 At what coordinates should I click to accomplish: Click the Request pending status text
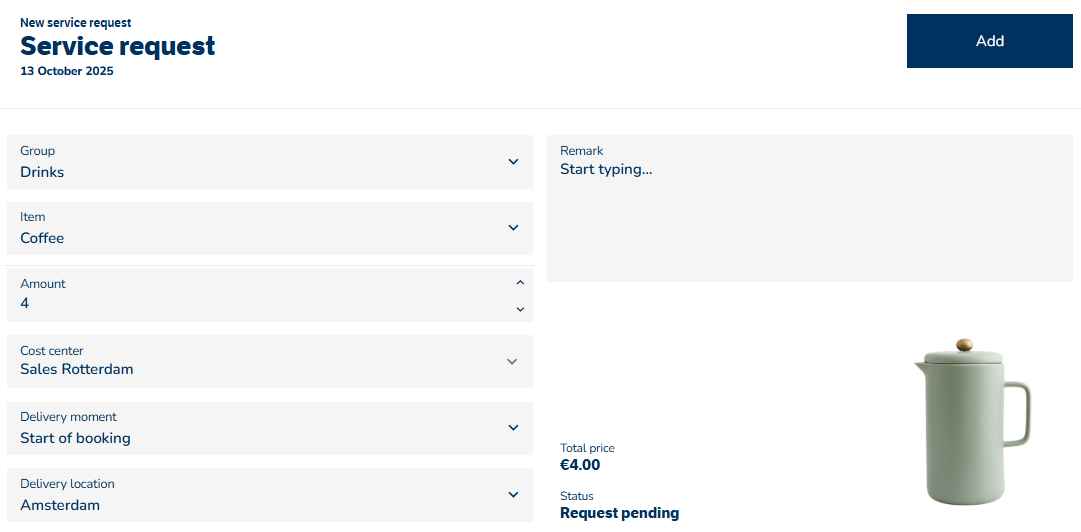click(x=619, y=513)
